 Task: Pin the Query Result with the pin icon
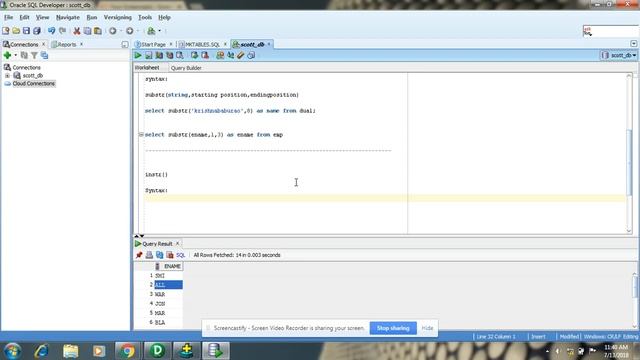tap(139, 255)
